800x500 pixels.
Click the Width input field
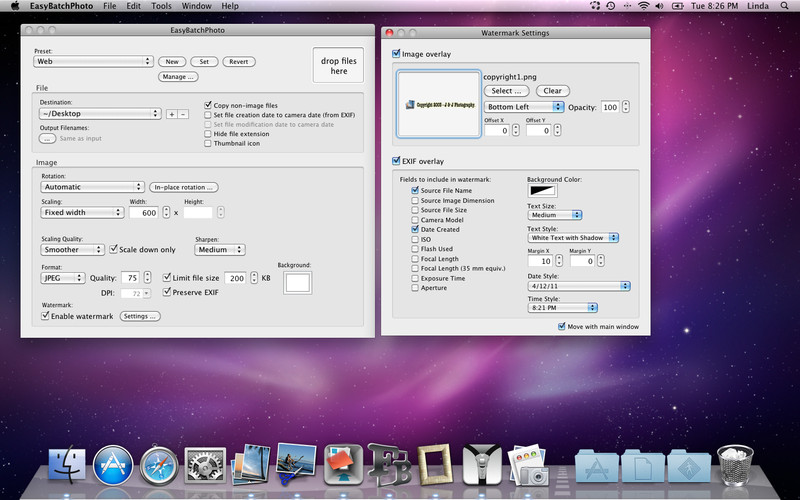143,212
